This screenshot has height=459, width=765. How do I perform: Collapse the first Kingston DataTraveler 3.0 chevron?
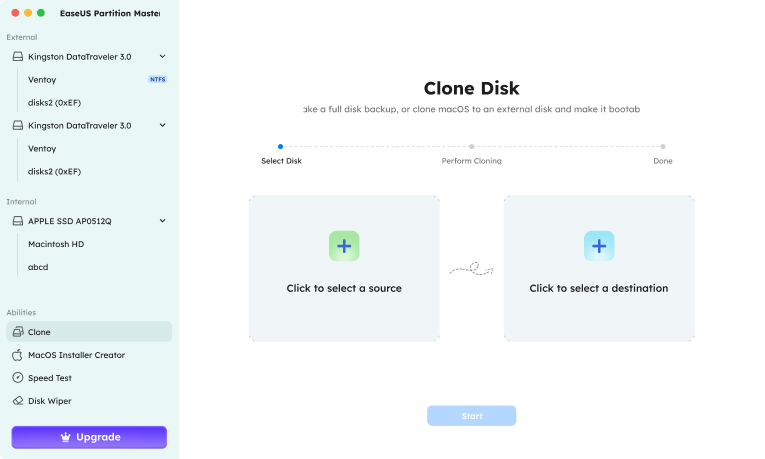click(163, 57)
